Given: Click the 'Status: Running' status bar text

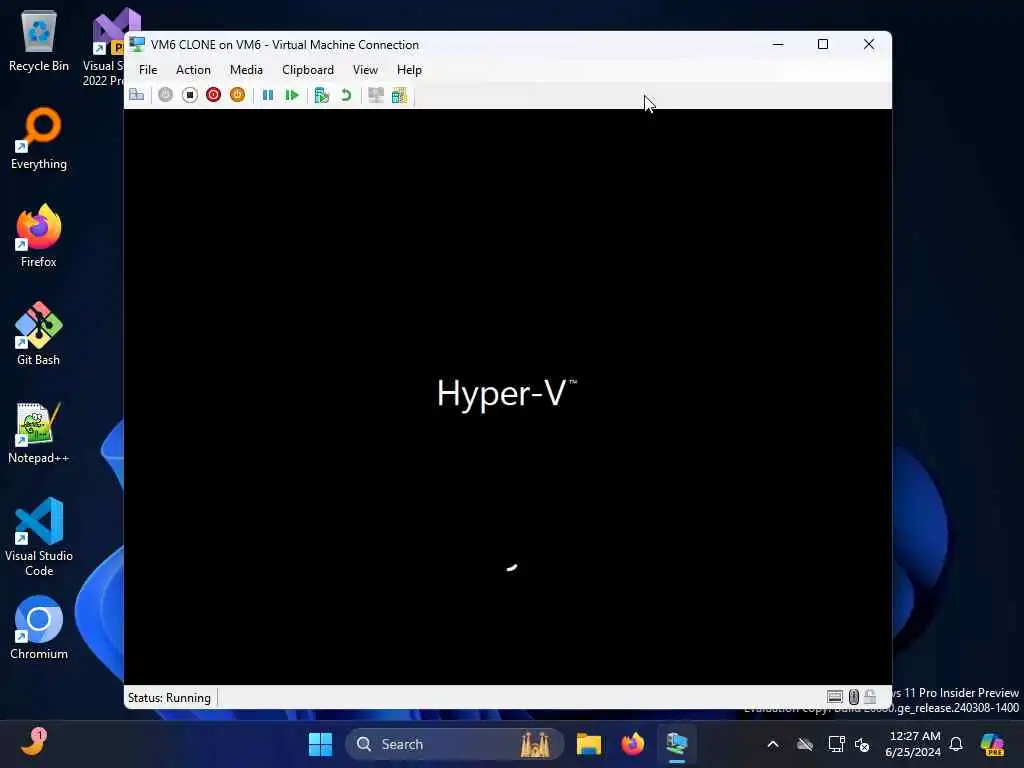Looking at the screenshot, I should point(169,697).
